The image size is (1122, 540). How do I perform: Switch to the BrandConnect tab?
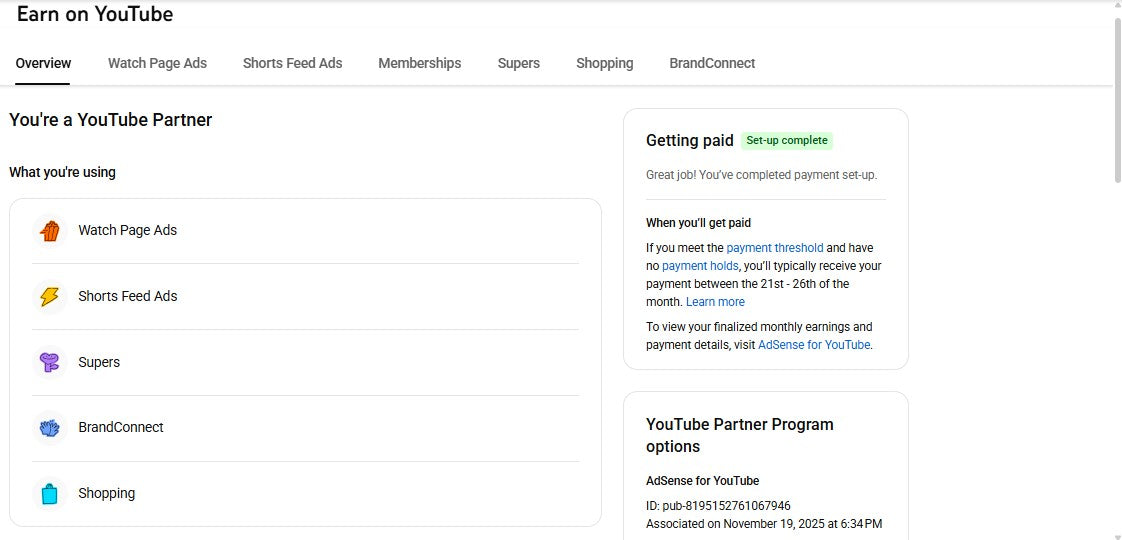point(712,63)
